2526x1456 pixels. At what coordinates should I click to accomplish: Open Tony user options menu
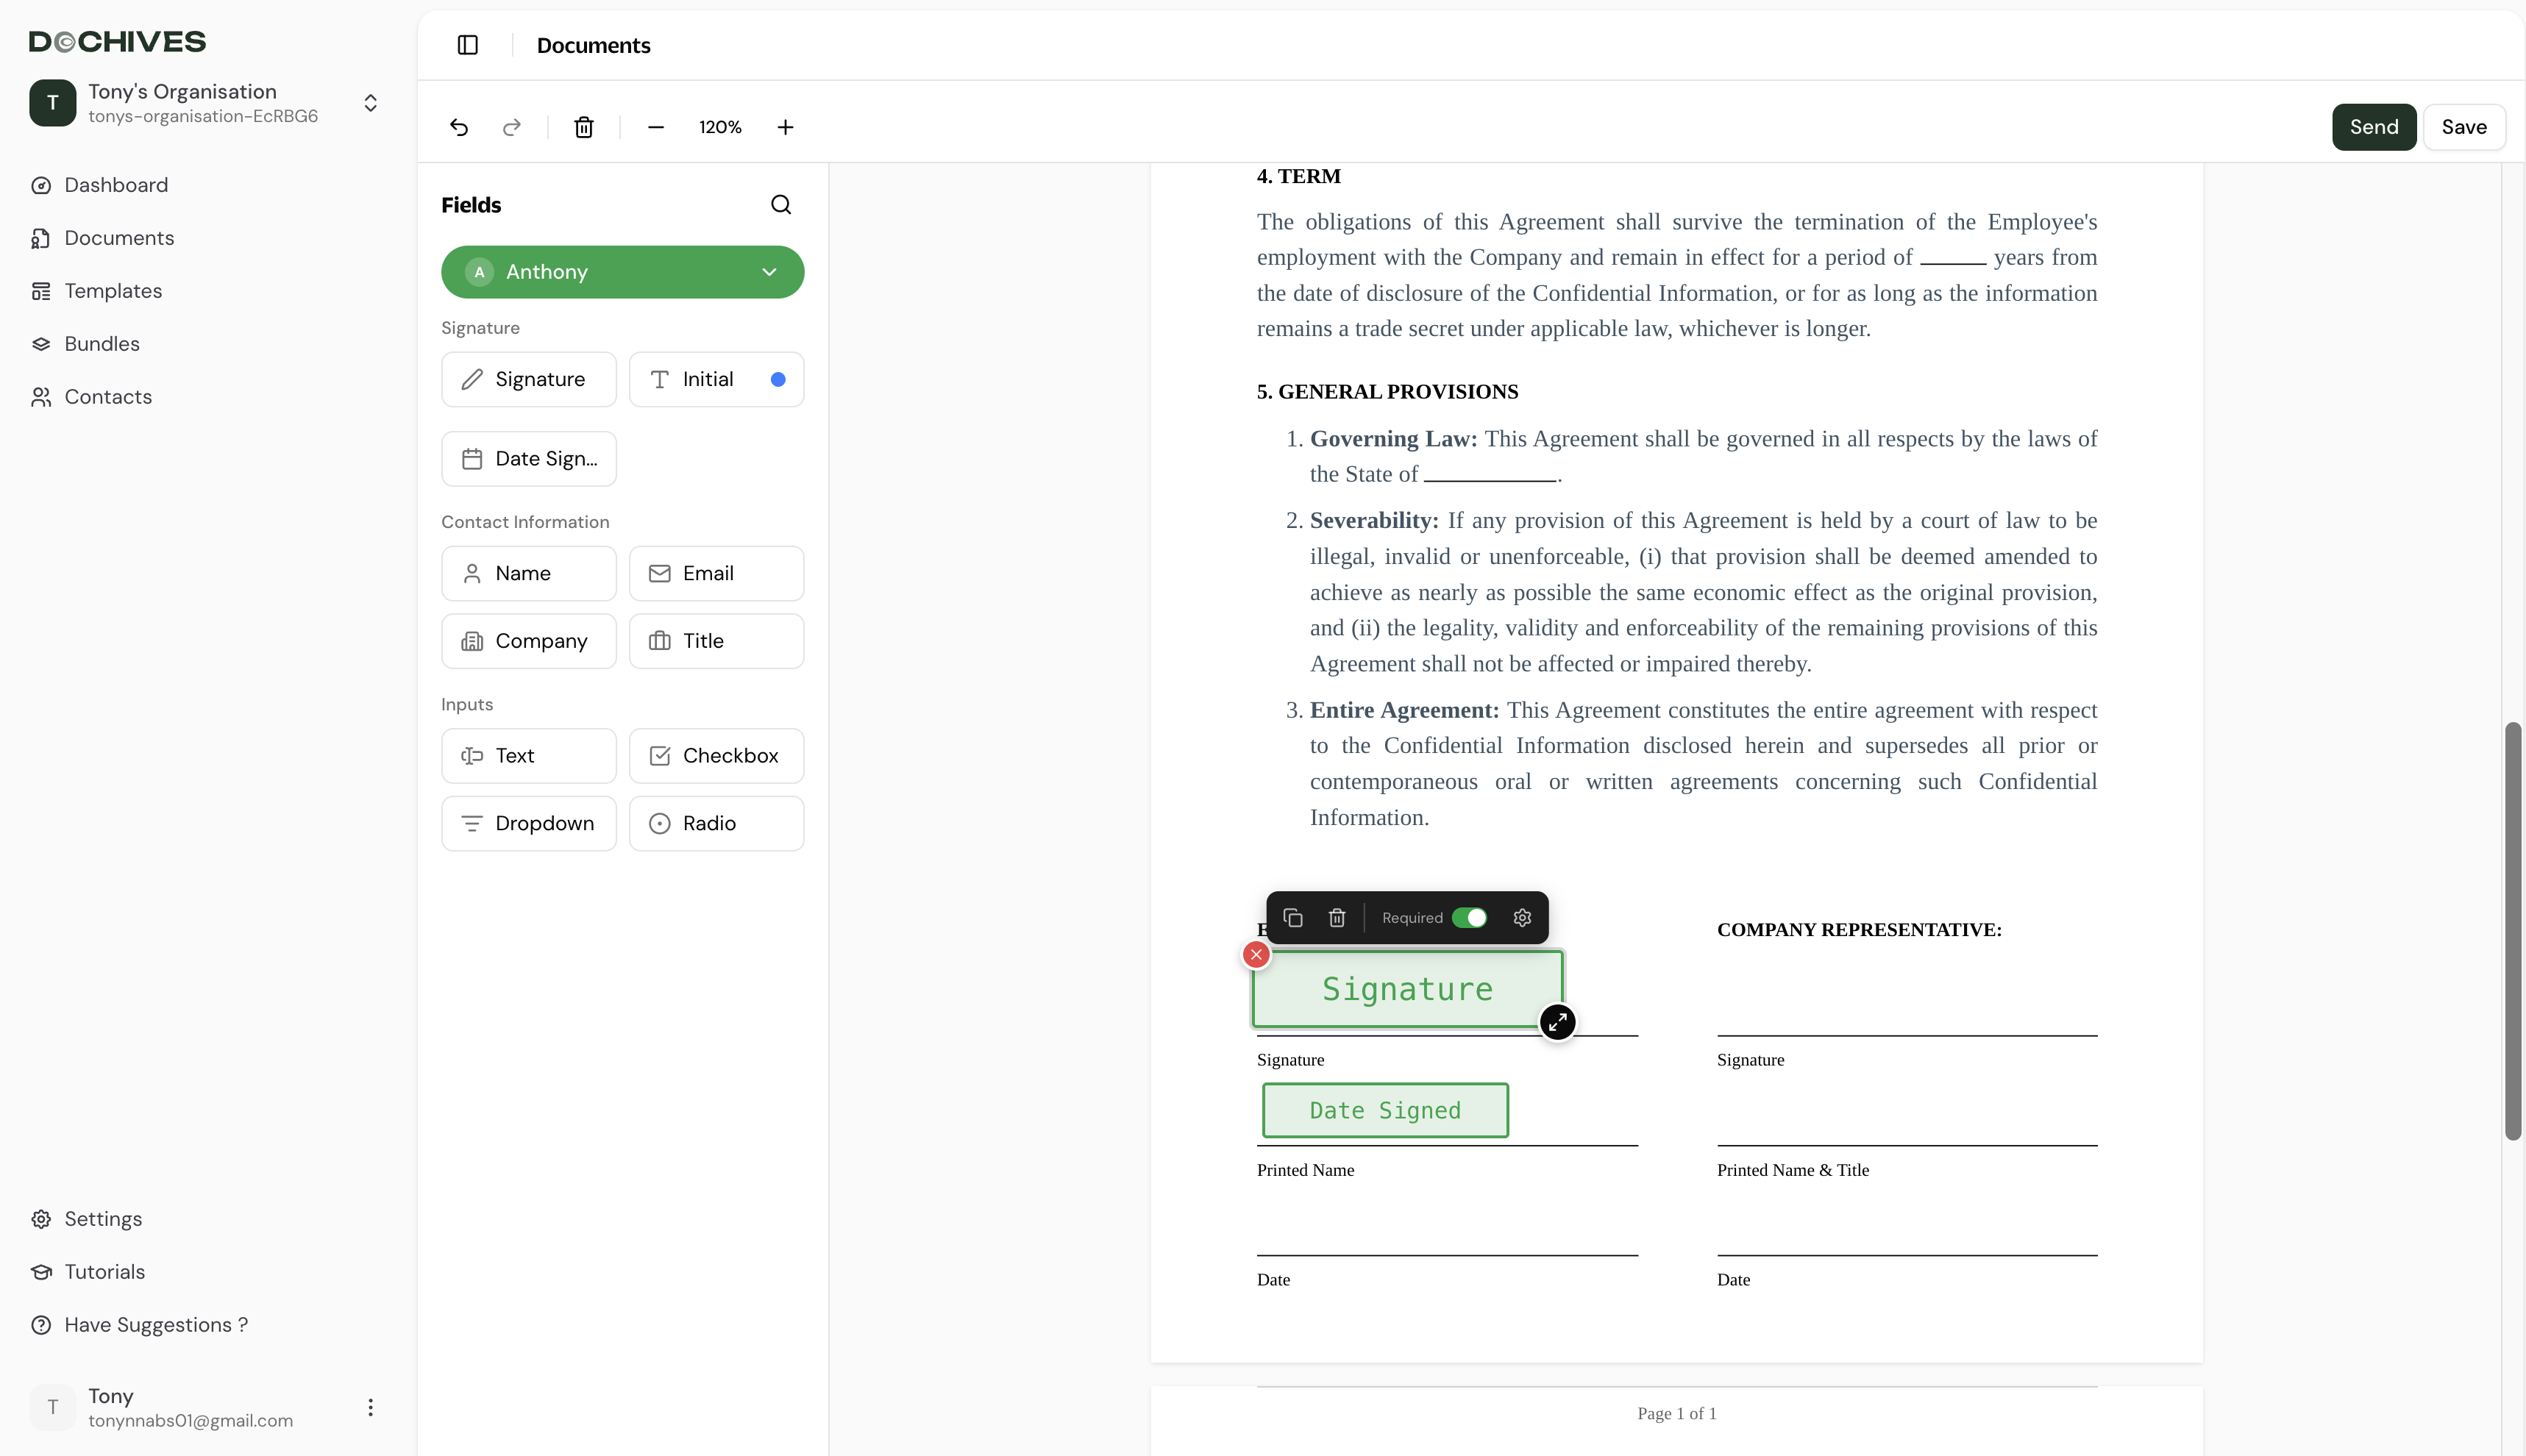(x=370, y=1408)
